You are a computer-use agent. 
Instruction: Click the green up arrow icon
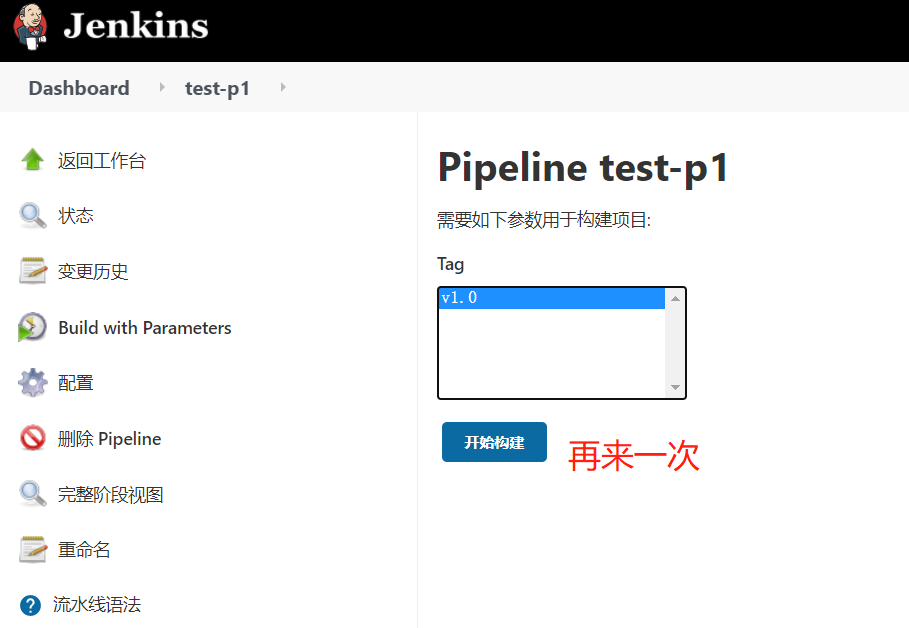pyautogui.click(x=32, y=159)
